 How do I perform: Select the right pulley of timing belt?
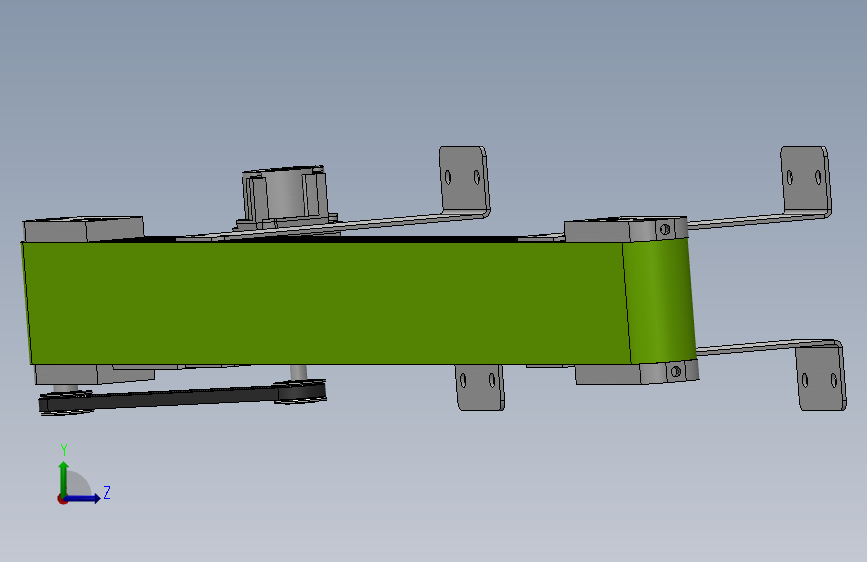300,391
